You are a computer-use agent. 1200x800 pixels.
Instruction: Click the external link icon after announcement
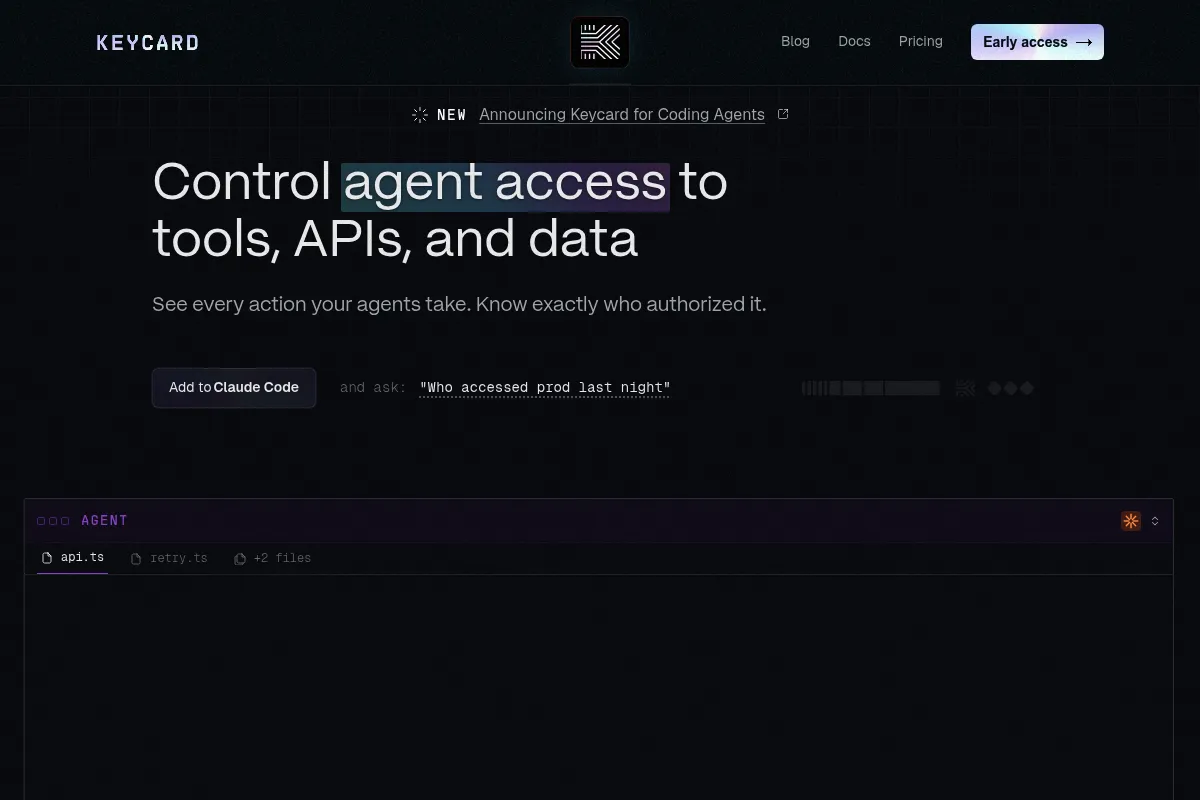click(x=783, y=114)
